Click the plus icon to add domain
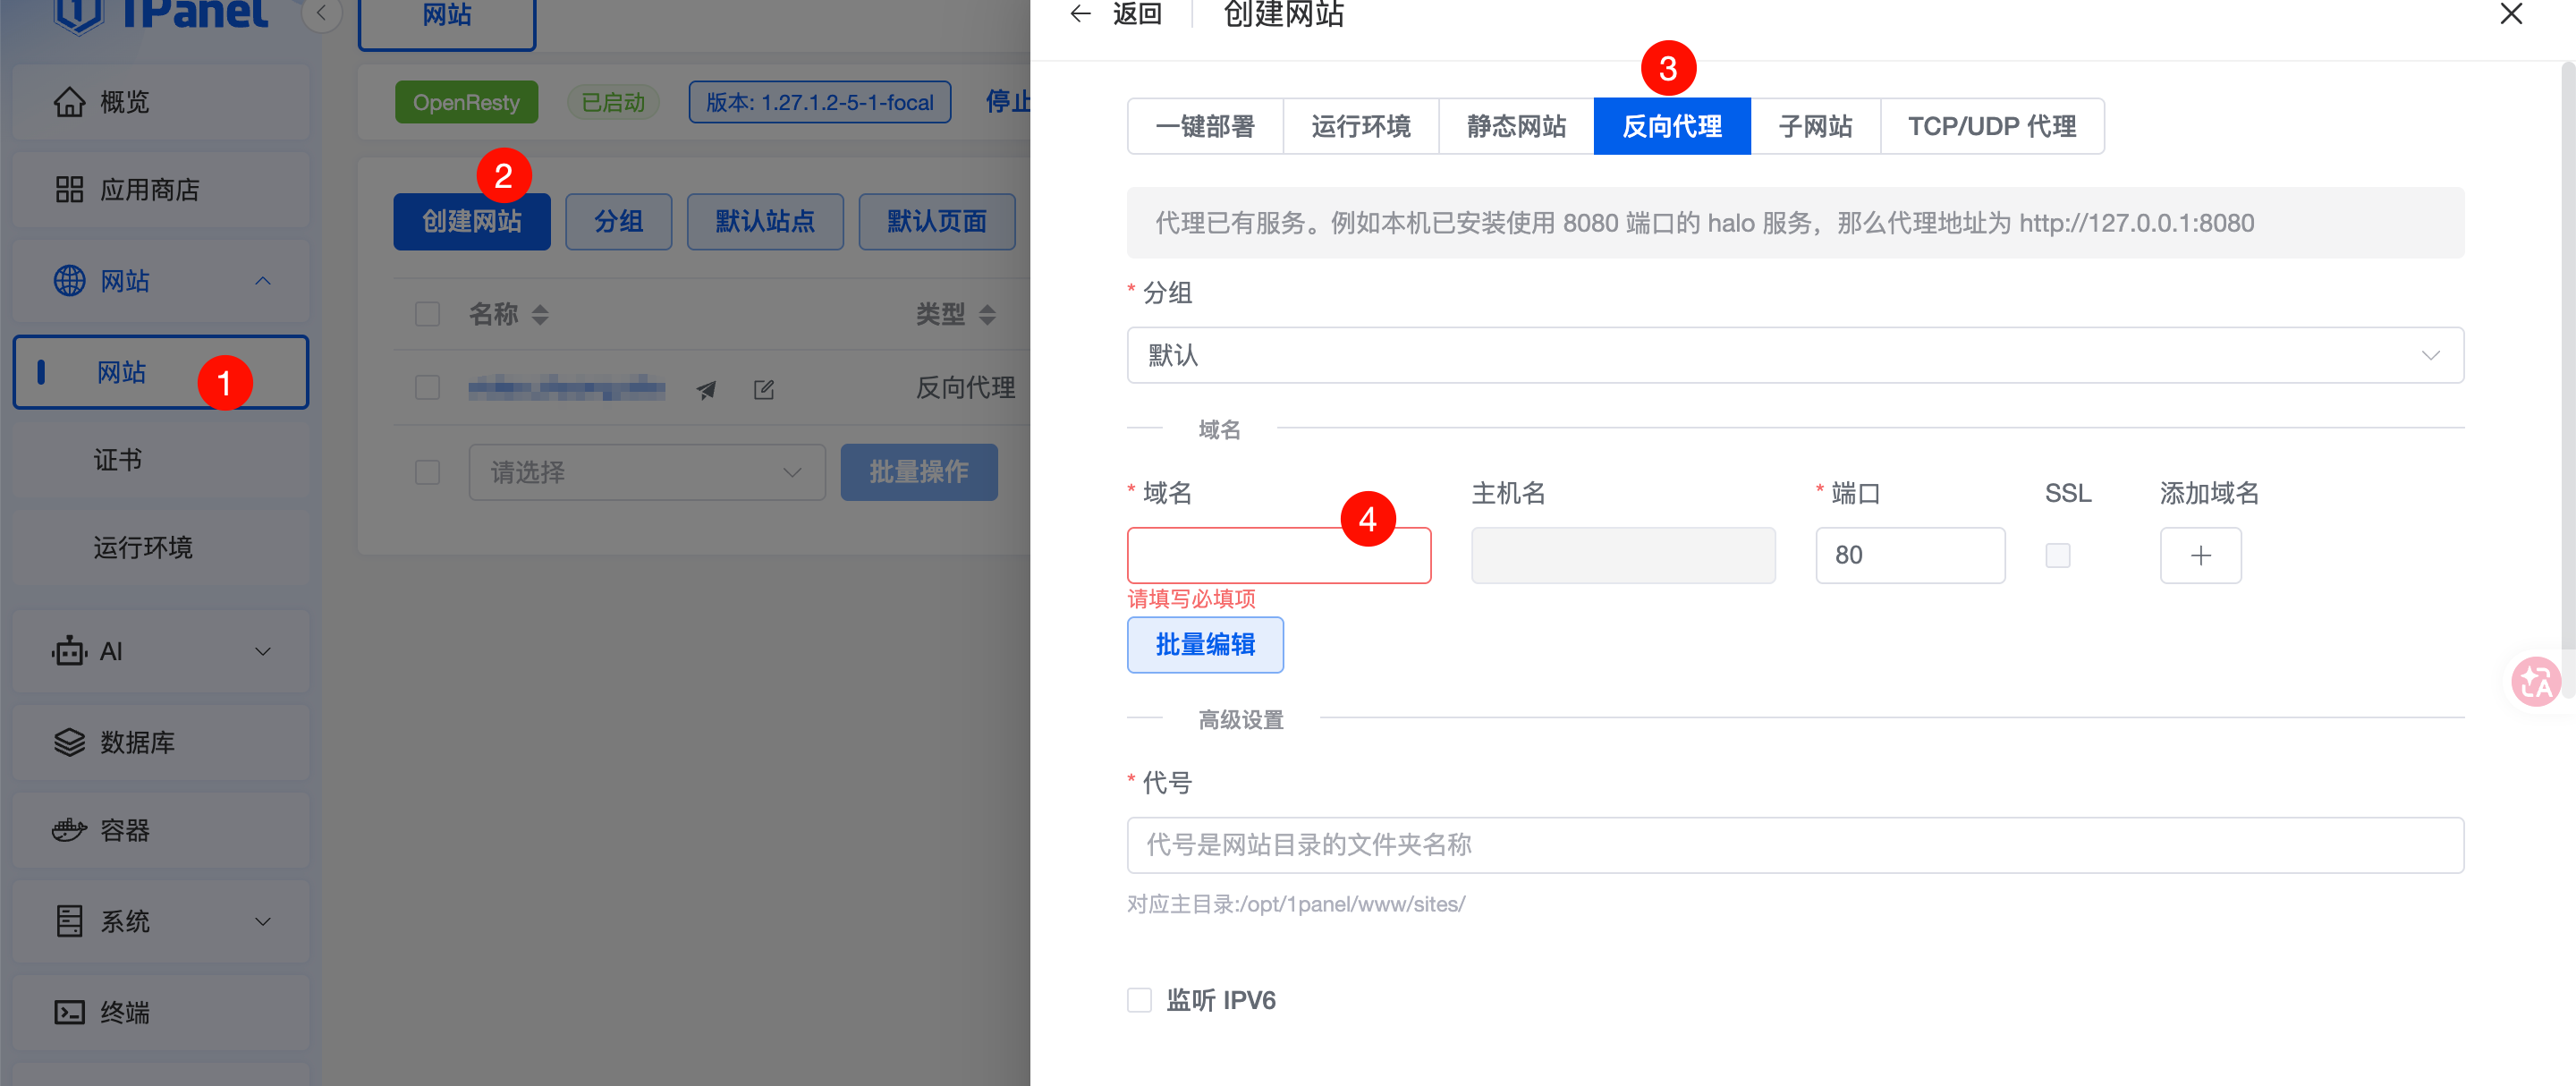Viewport: 2576px width, 1086px height. click(x=2200, y=556)
